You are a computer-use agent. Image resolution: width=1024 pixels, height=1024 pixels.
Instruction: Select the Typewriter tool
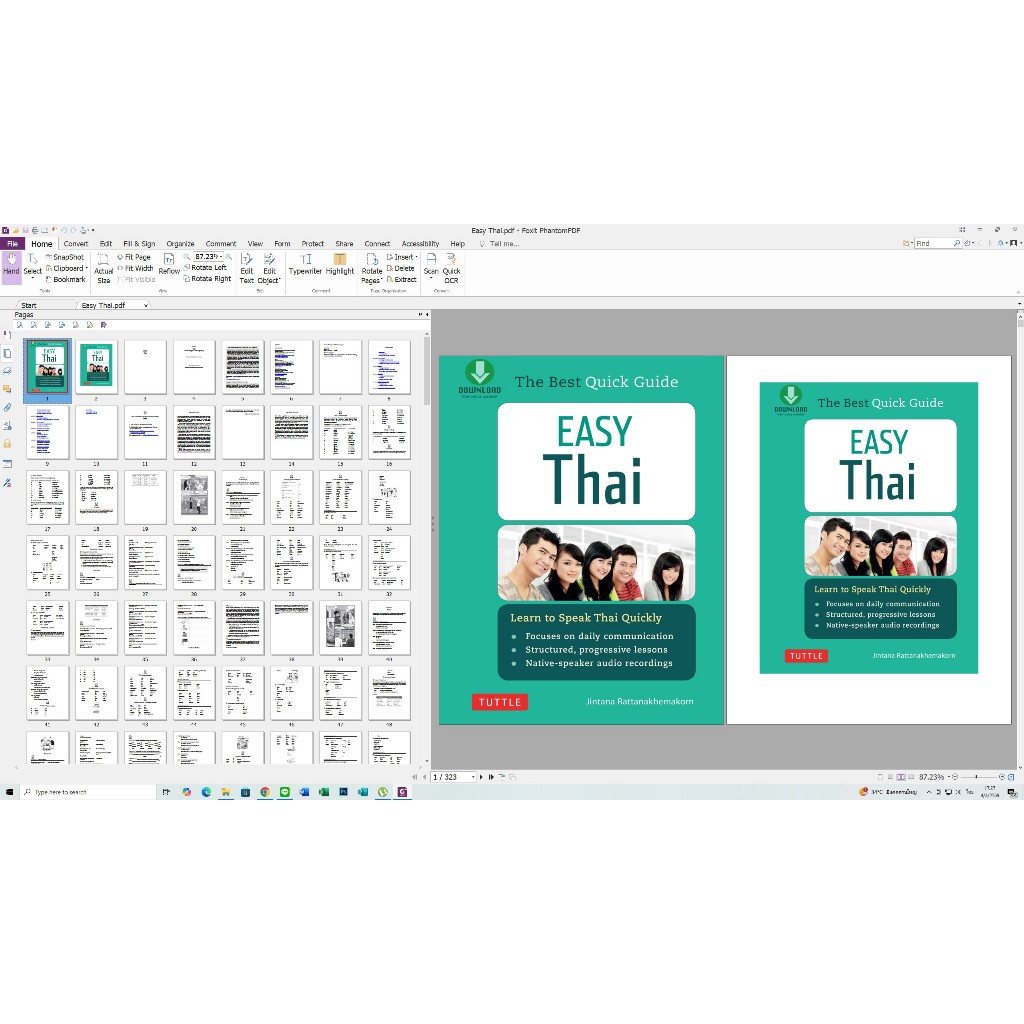305,264
